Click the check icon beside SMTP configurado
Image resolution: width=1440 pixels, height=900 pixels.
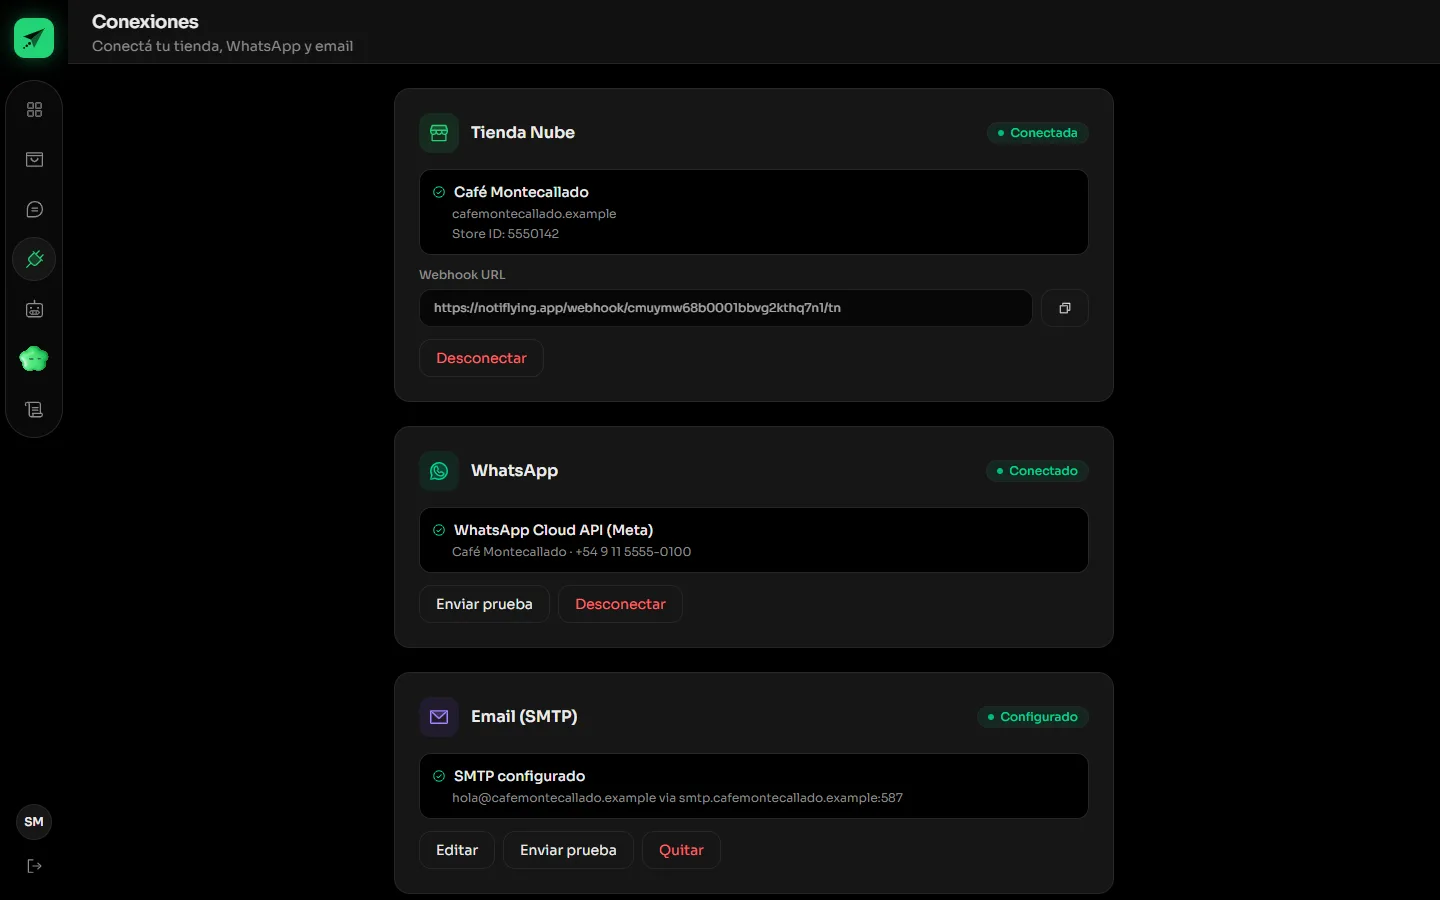coord(439,776)
